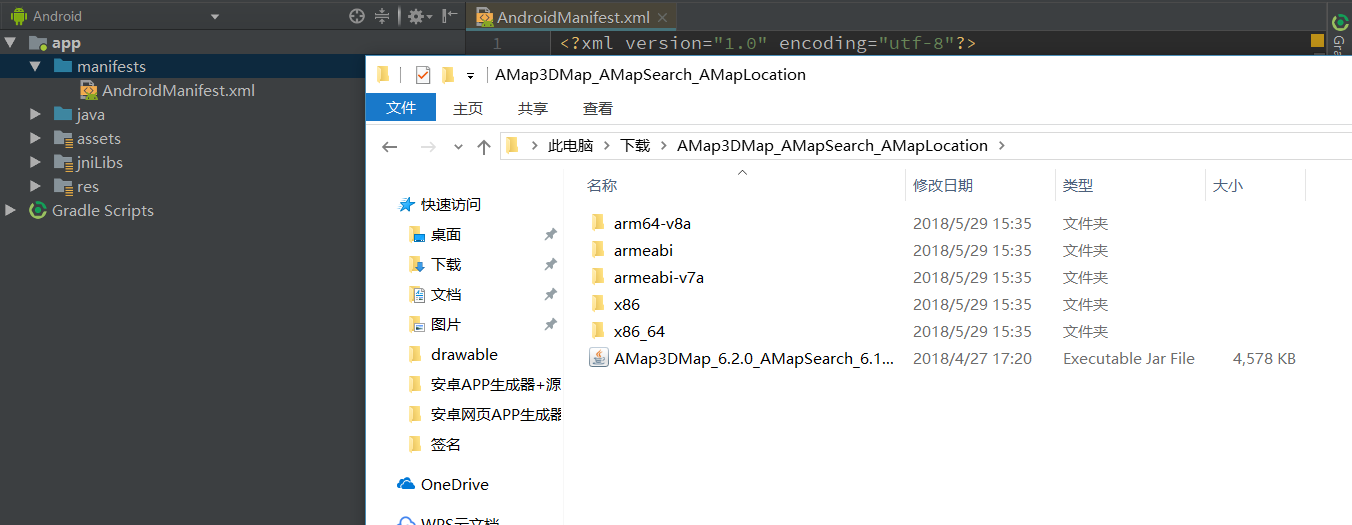Click the properties checkmark icon in title bar
The width and height of the screenshot is (1352, 525).
[x=422, y=75]
